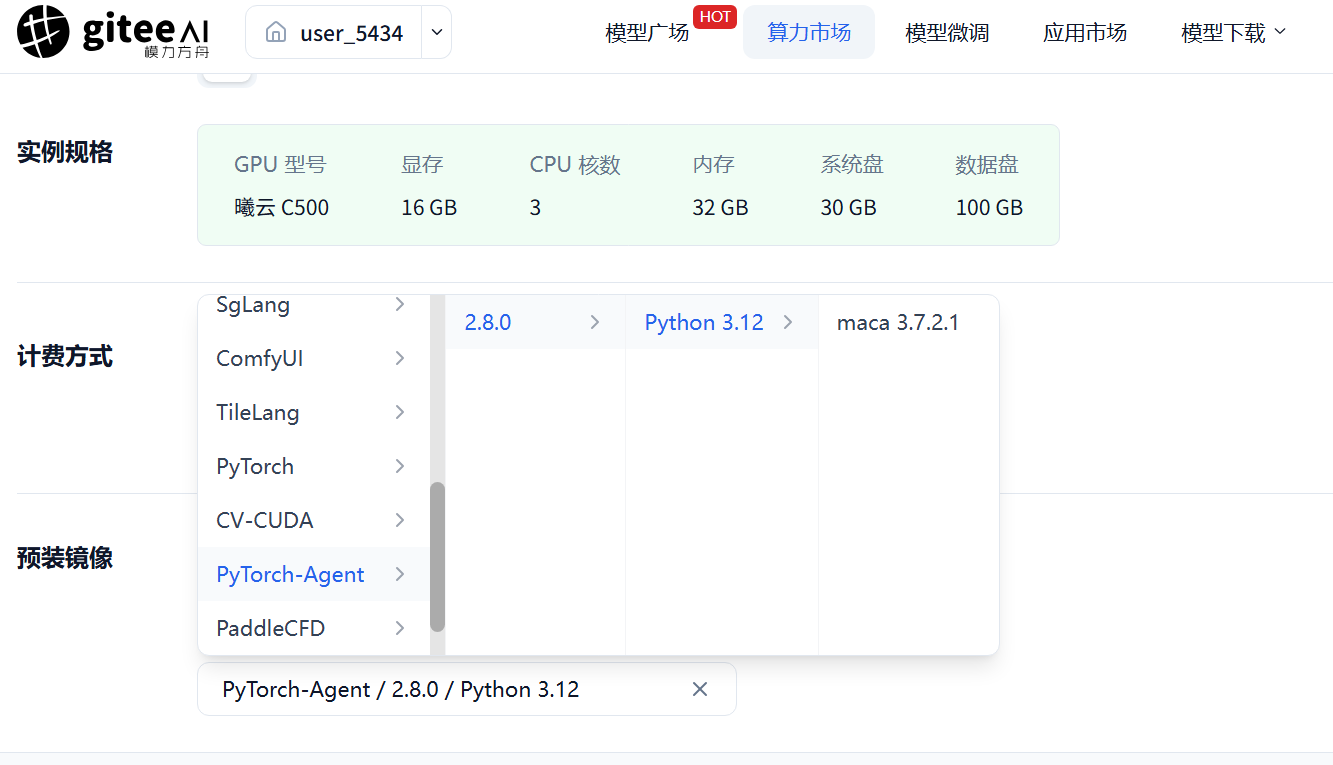Expand the PaddleCFD image option
Screen dimensions: 1333x765
click(x=314, y=628)
